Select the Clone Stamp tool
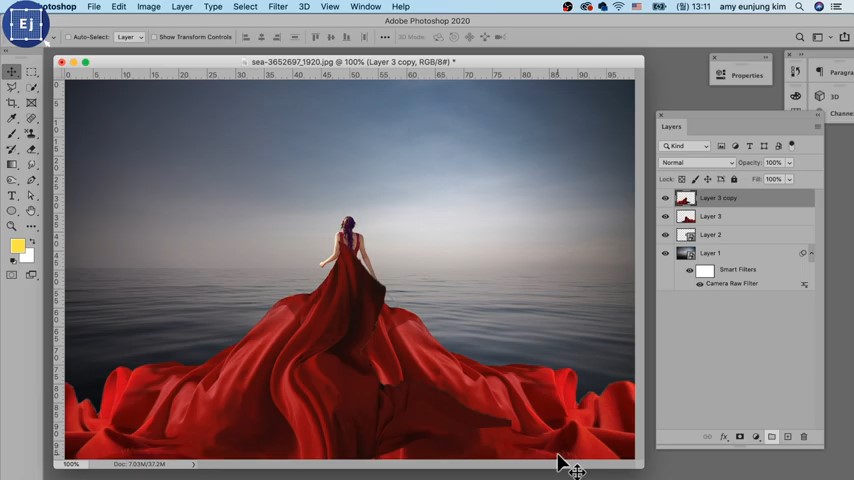Screen dimensions: 854x480 click(x=31, y=133)
